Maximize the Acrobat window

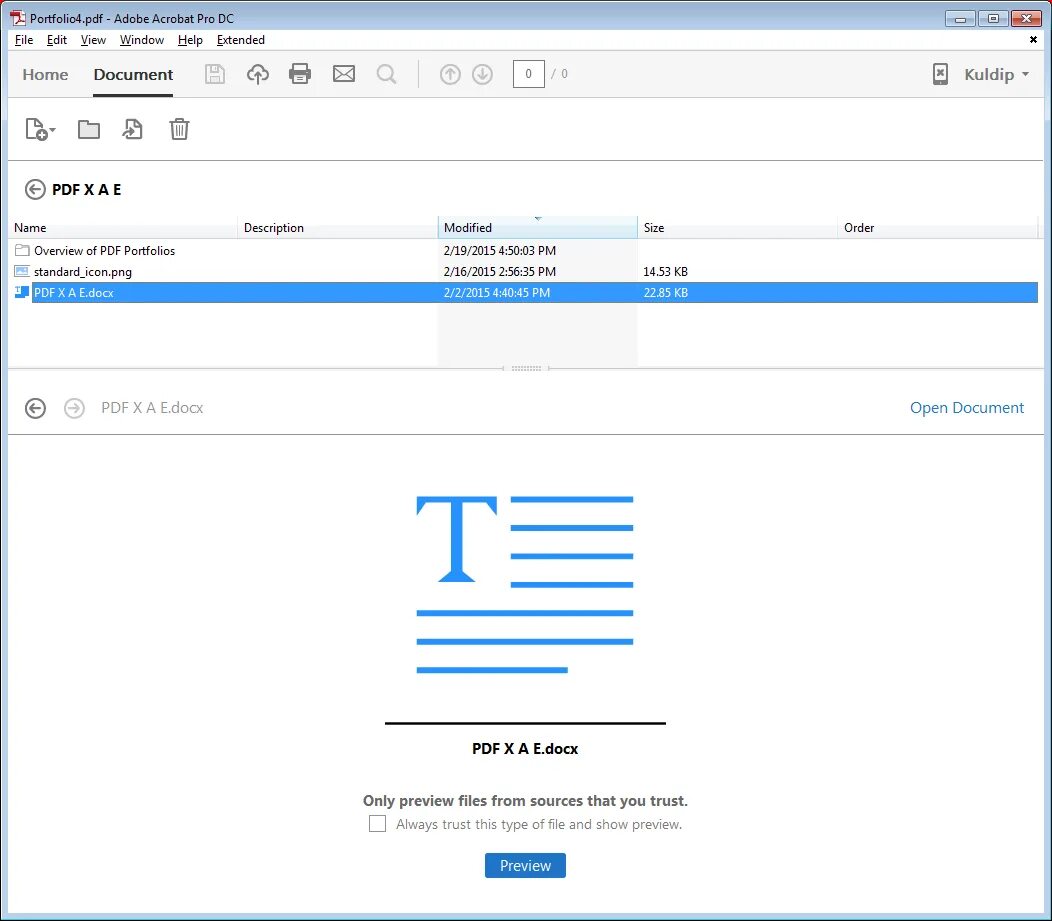pyautogui.click(x=994, y=19)
